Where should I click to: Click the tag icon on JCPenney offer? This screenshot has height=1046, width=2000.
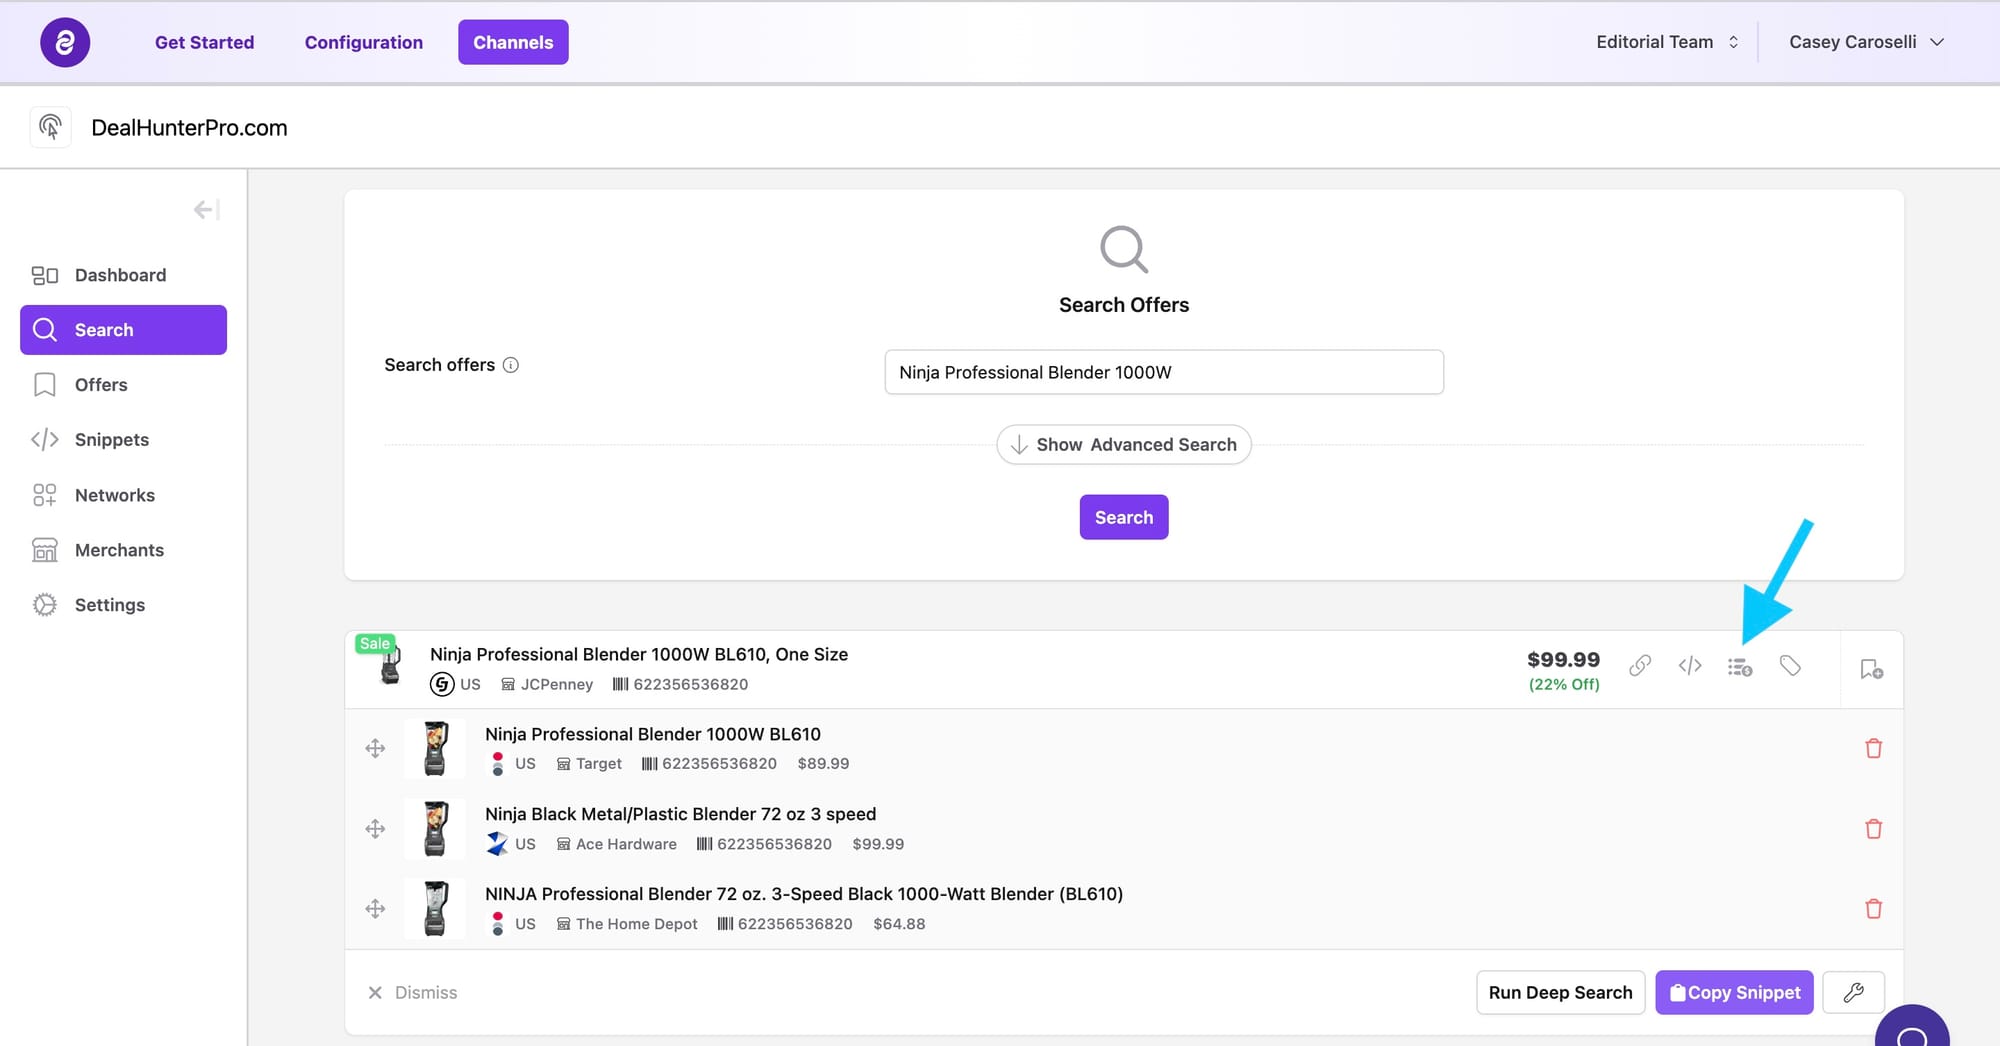point(1790,666)
